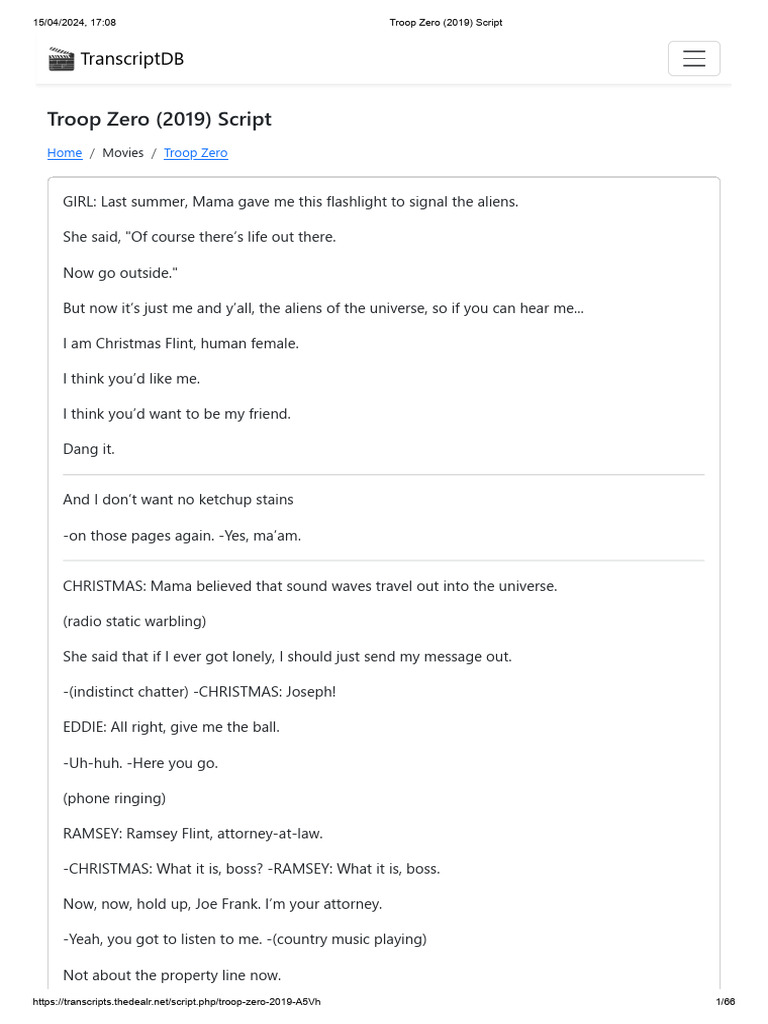Click the 1/66 page number indicator
This screenshot has width=768, height=1024.
[x=725, y=1002]
